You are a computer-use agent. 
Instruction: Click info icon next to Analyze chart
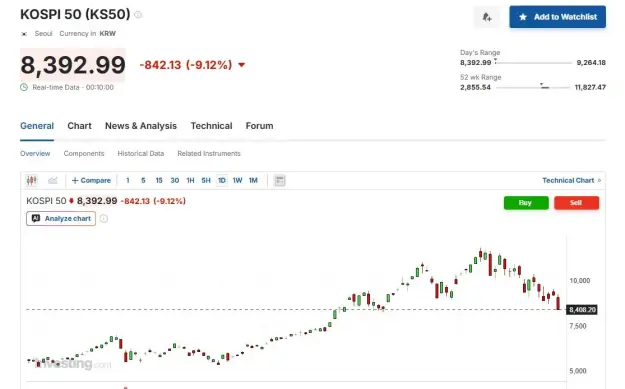point(104,218)
